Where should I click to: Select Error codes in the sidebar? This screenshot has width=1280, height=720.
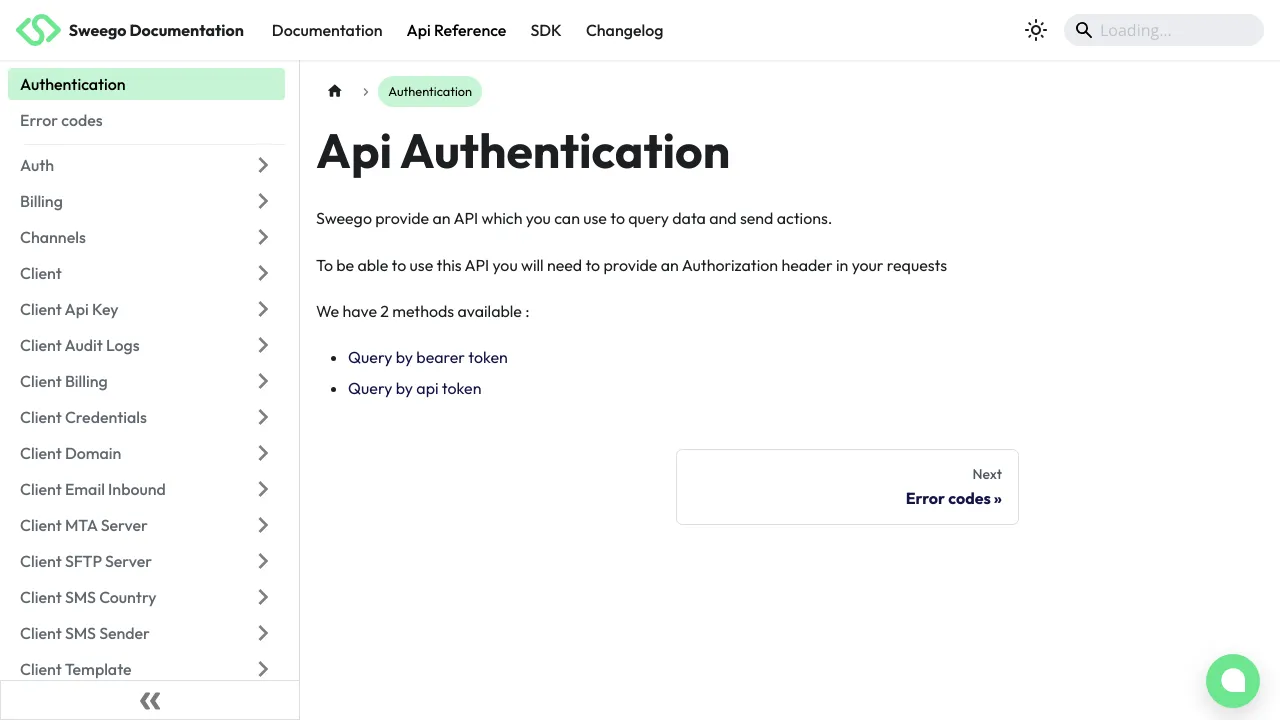(146, 120)
